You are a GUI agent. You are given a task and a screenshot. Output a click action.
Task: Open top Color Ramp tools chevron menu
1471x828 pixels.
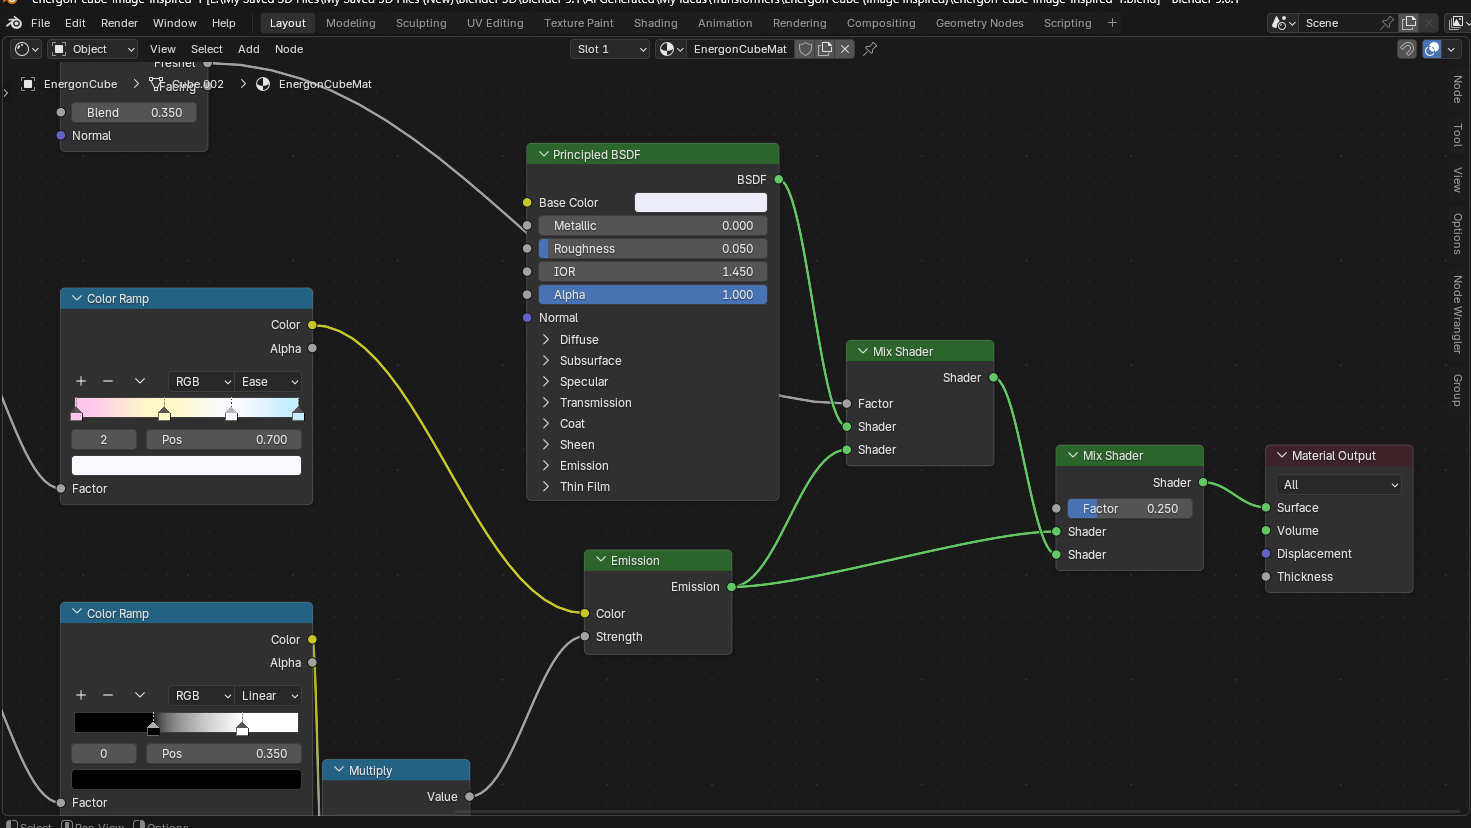(x=140, y=382)
